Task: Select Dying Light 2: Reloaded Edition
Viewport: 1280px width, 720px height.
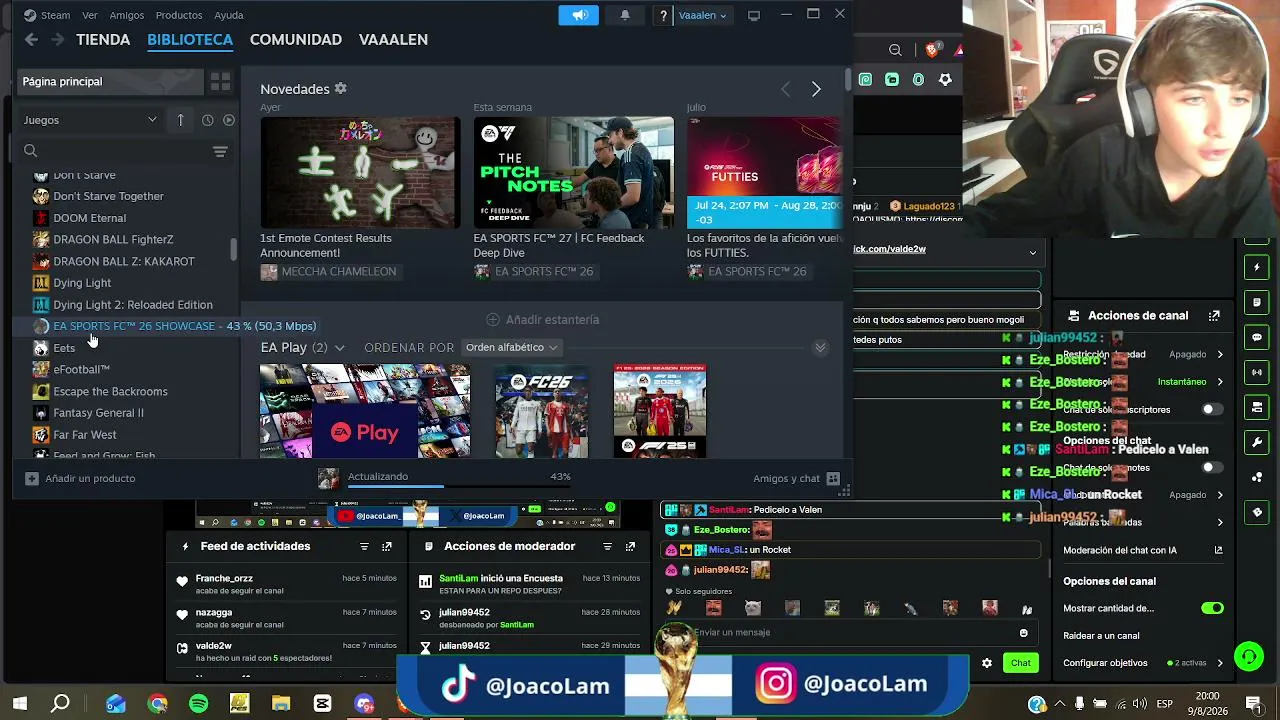Action: (x=132, y=305)
